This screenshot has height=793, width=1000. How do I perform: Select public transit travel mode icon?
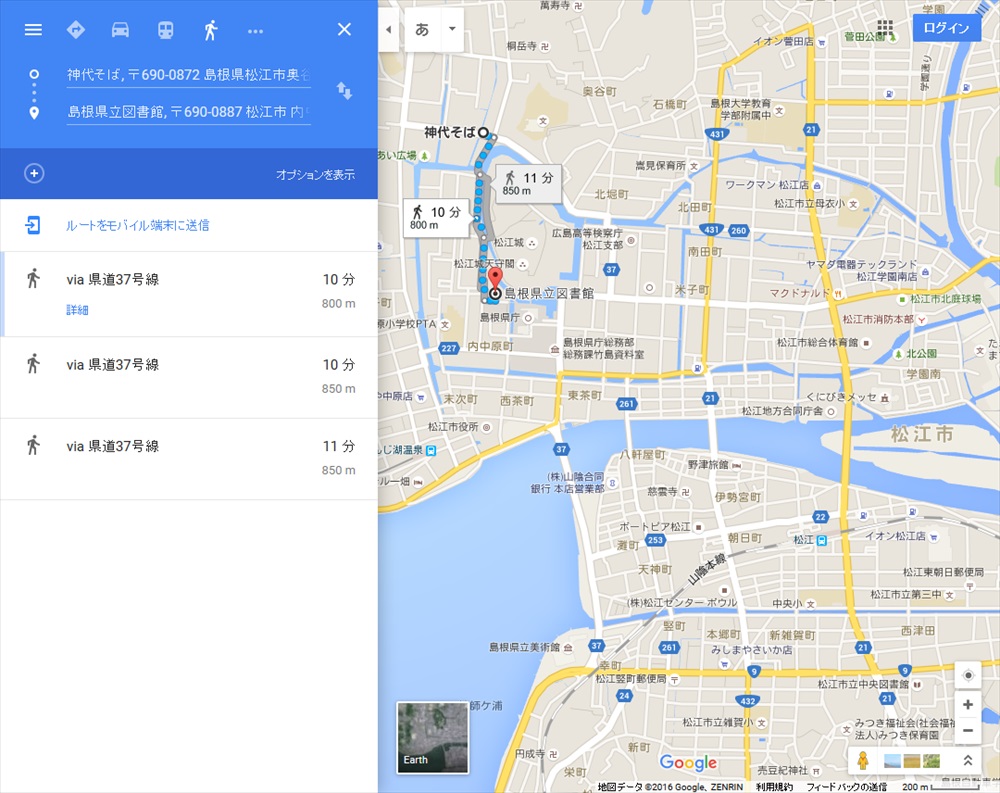point(165,30)
